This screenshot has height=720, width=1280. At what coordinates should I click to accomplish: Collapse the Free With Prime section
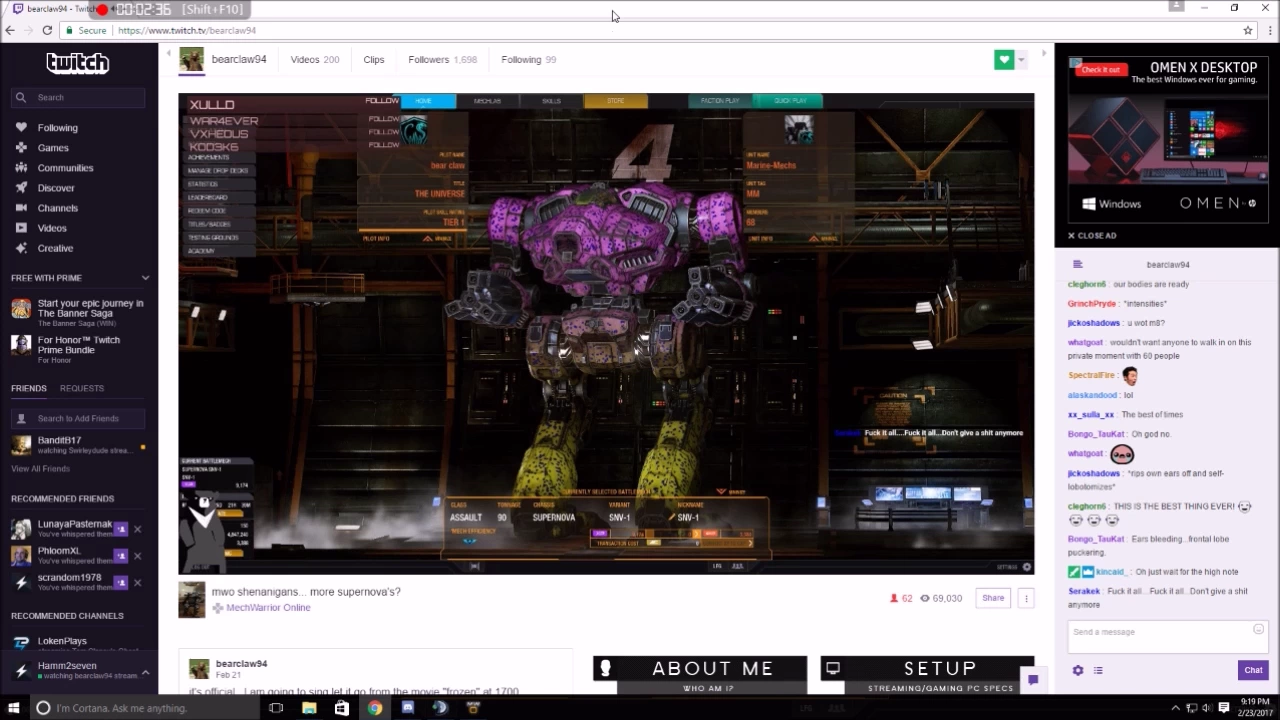(145, 278)
